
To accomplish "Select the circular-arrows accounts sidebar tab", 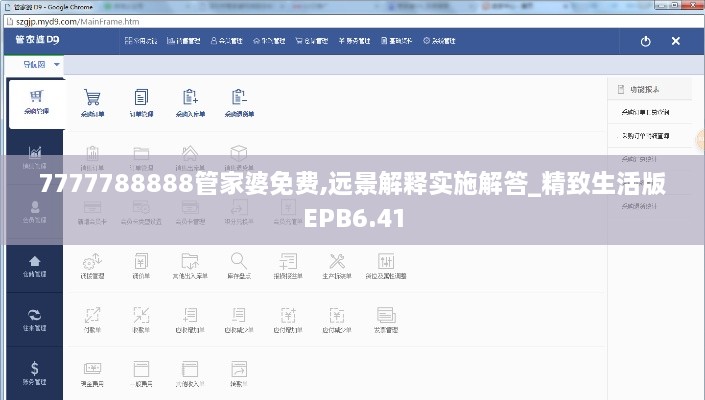I will tap(35, 320).
